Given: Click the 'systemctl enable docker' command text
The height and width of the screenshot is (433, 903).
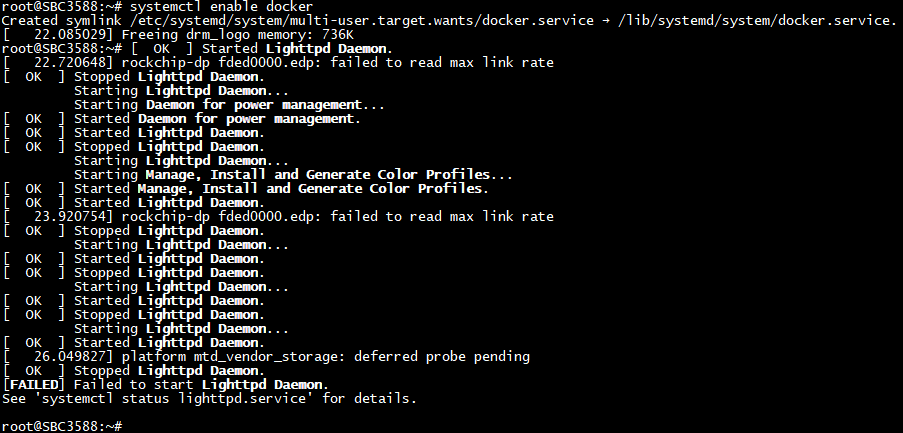Looking at the screenshot, I should [222, 7].
